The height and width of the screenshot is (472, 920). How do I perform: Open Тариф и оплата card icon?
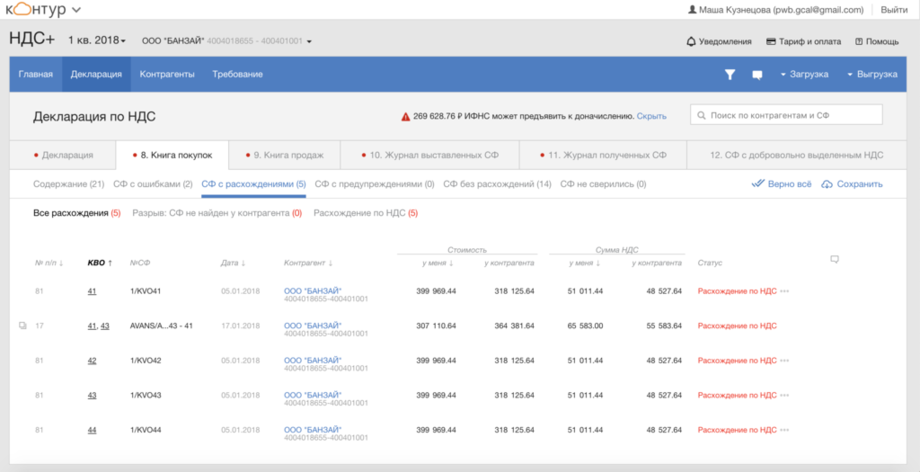pyautogui.click(x=771, y=41)
